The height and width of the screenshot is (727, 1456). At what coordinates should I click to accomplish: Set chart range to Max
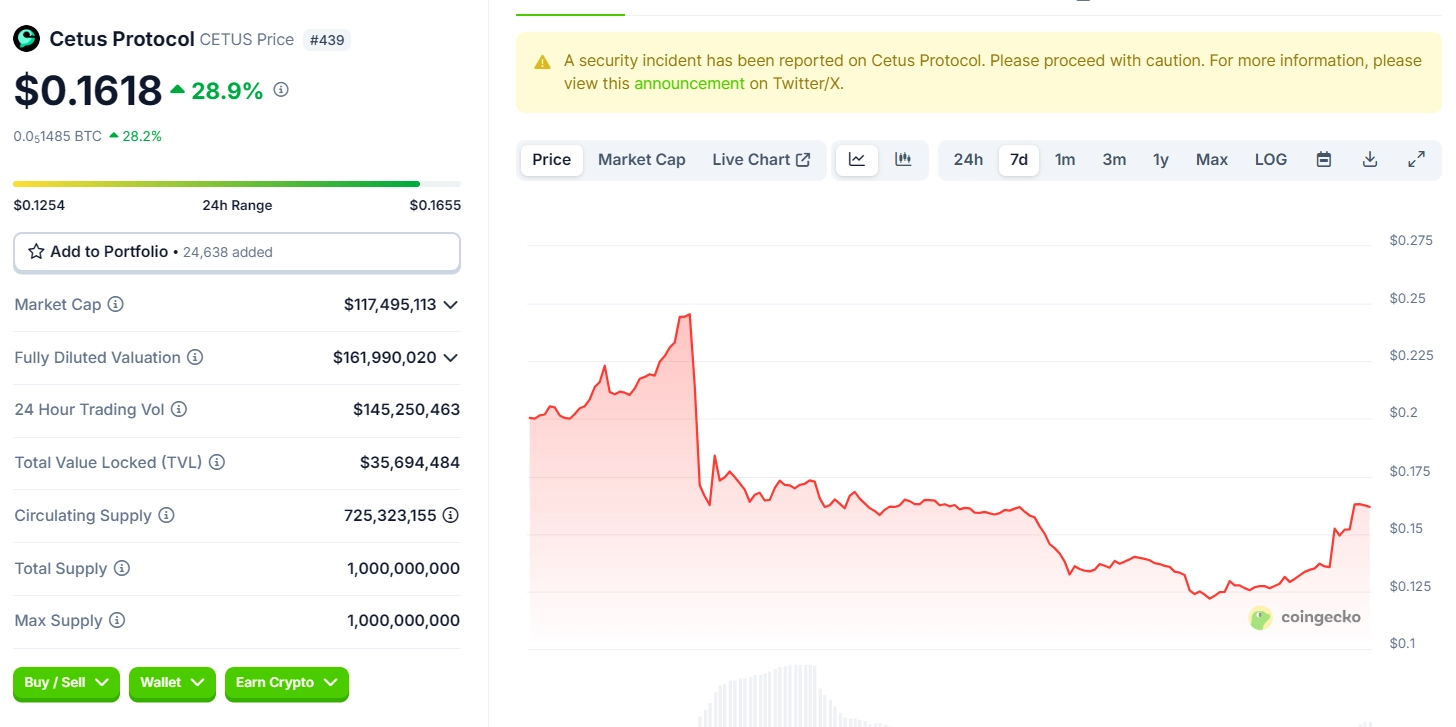tap(1212, 160)
